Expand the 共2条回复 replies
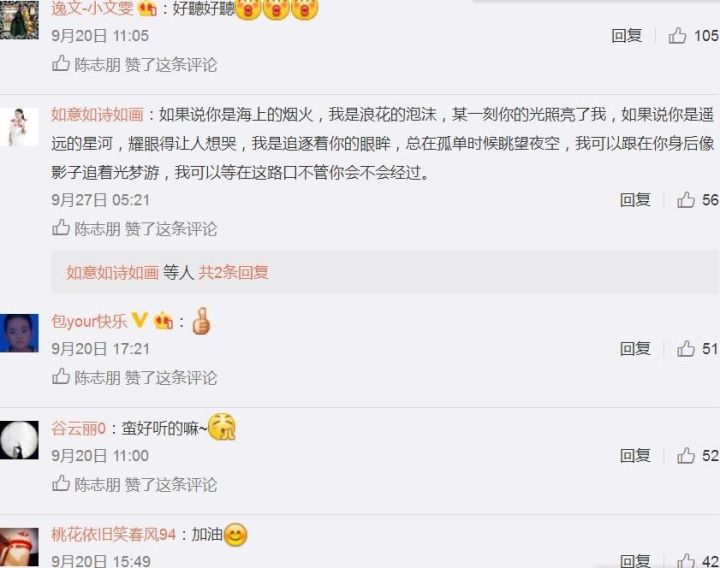 tap(233, 272)
